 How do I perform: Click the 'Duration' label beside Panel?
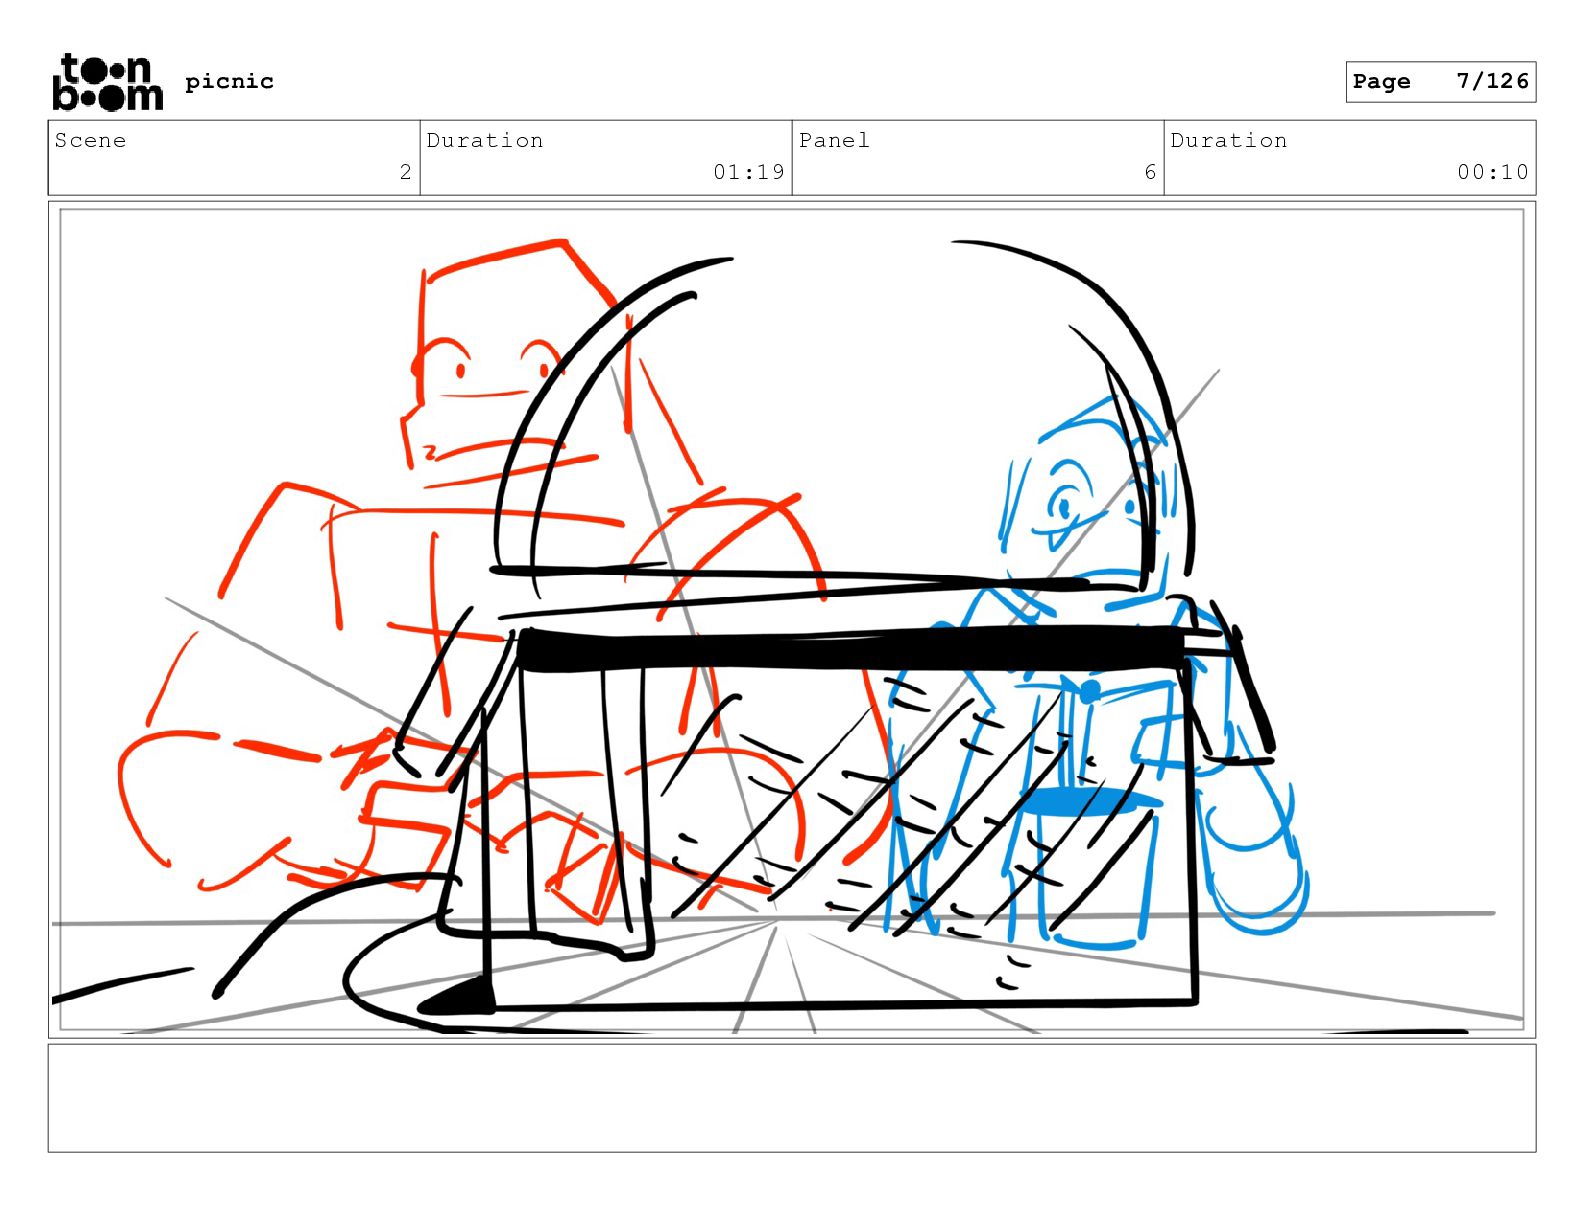pyautogui.click(x=1229, y=140)
